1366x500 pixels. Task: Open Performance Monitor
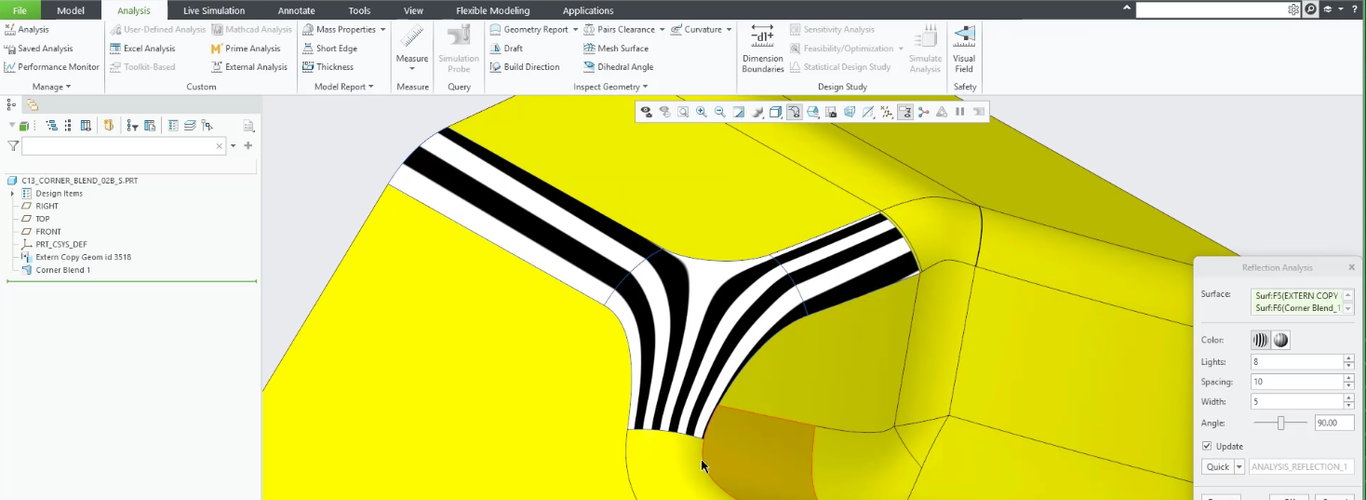[x=51, y=67]
